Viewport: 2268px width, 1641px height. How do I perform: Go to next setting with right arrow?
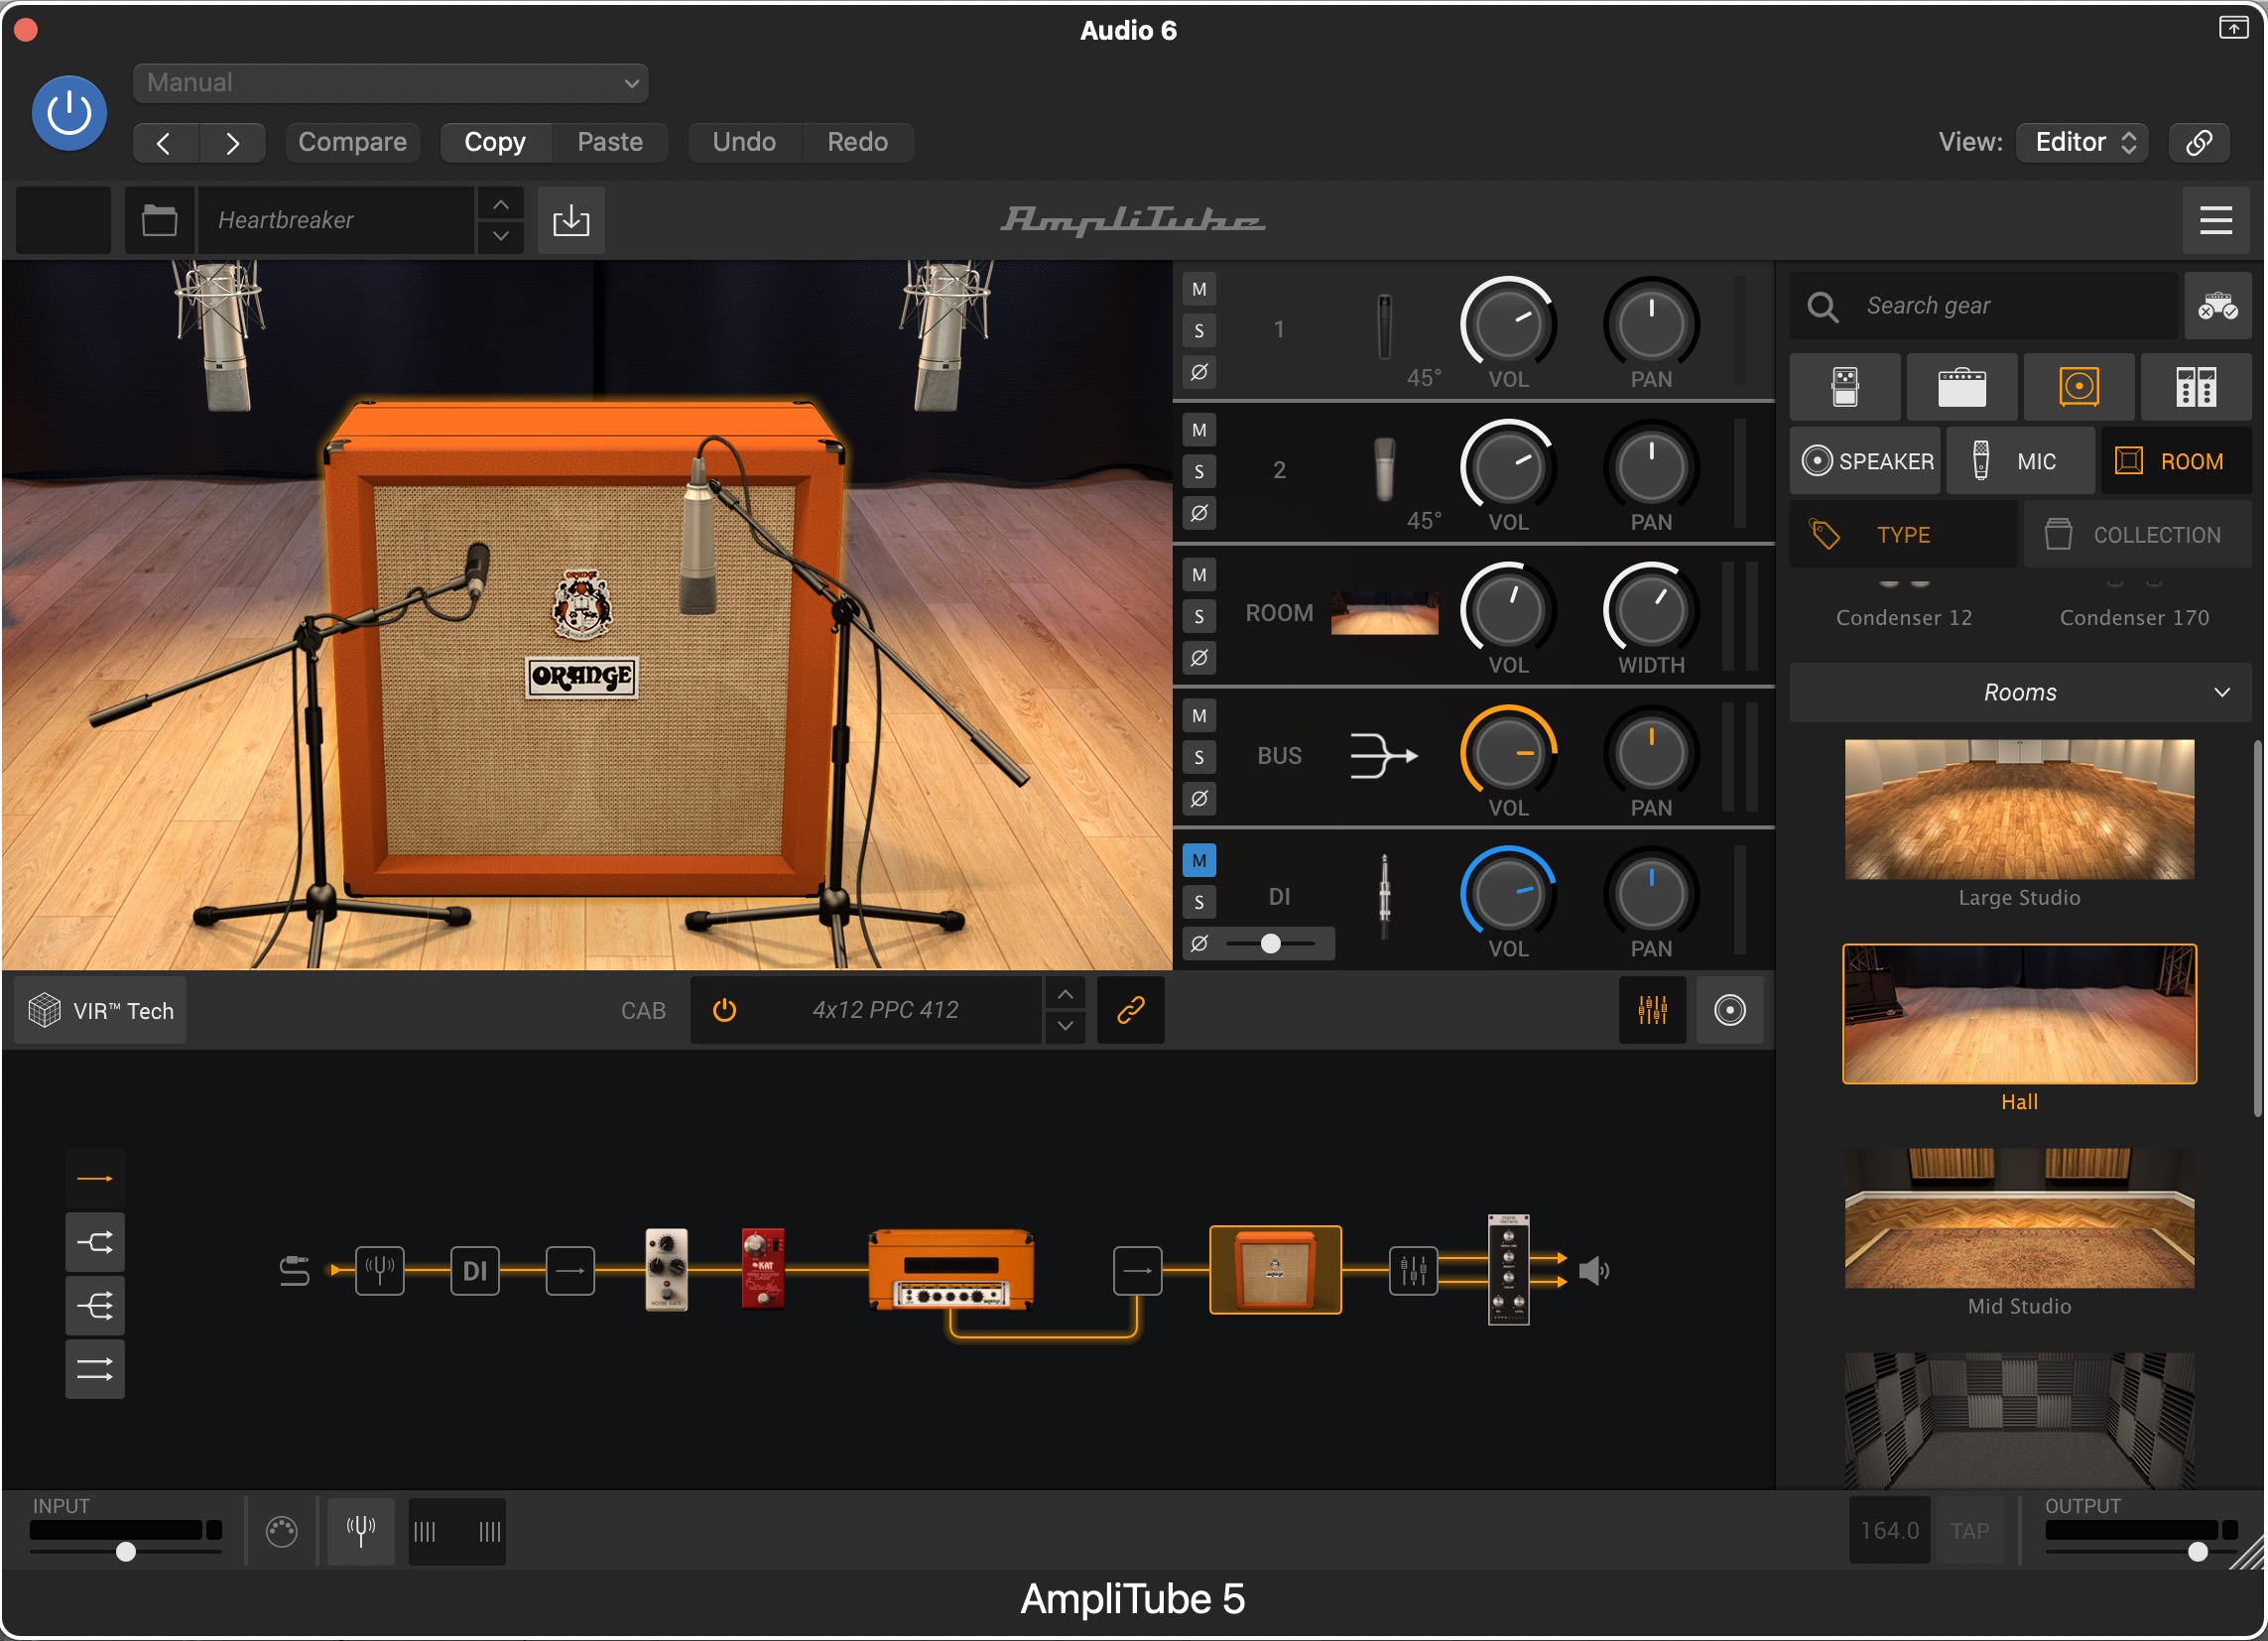click(233, 143)
